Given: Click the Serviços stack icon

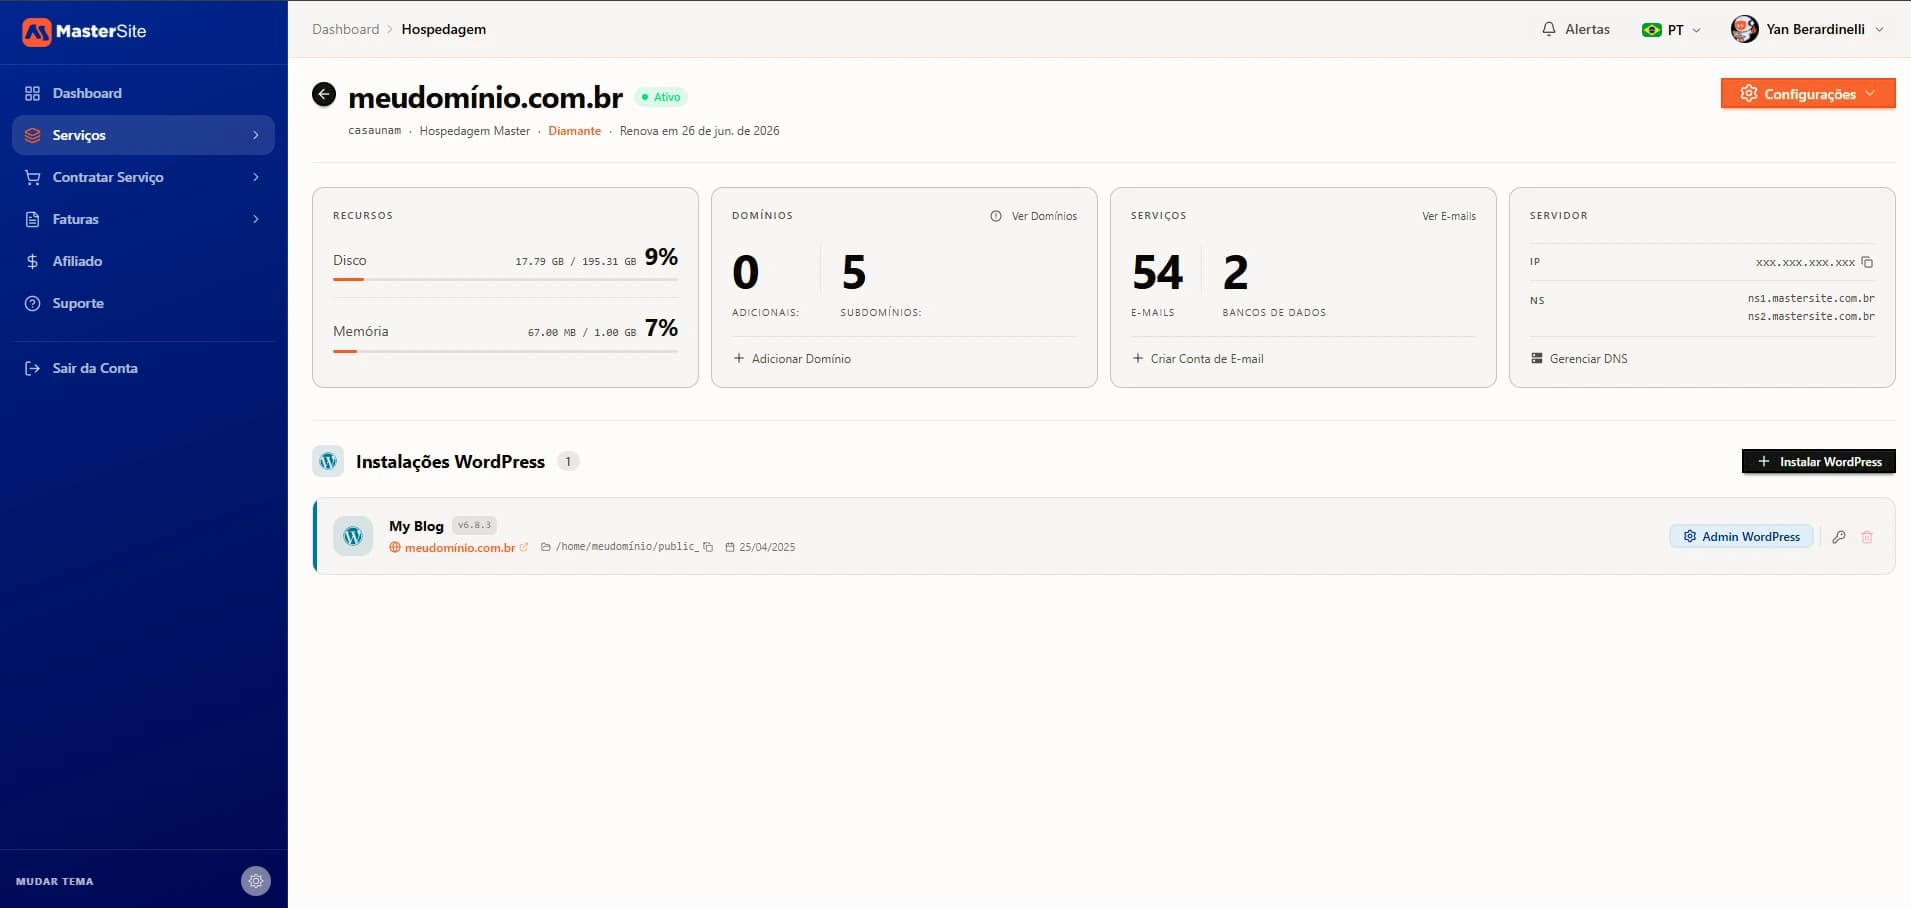Looking at the screenshot, I should click(x=32, y=135).
